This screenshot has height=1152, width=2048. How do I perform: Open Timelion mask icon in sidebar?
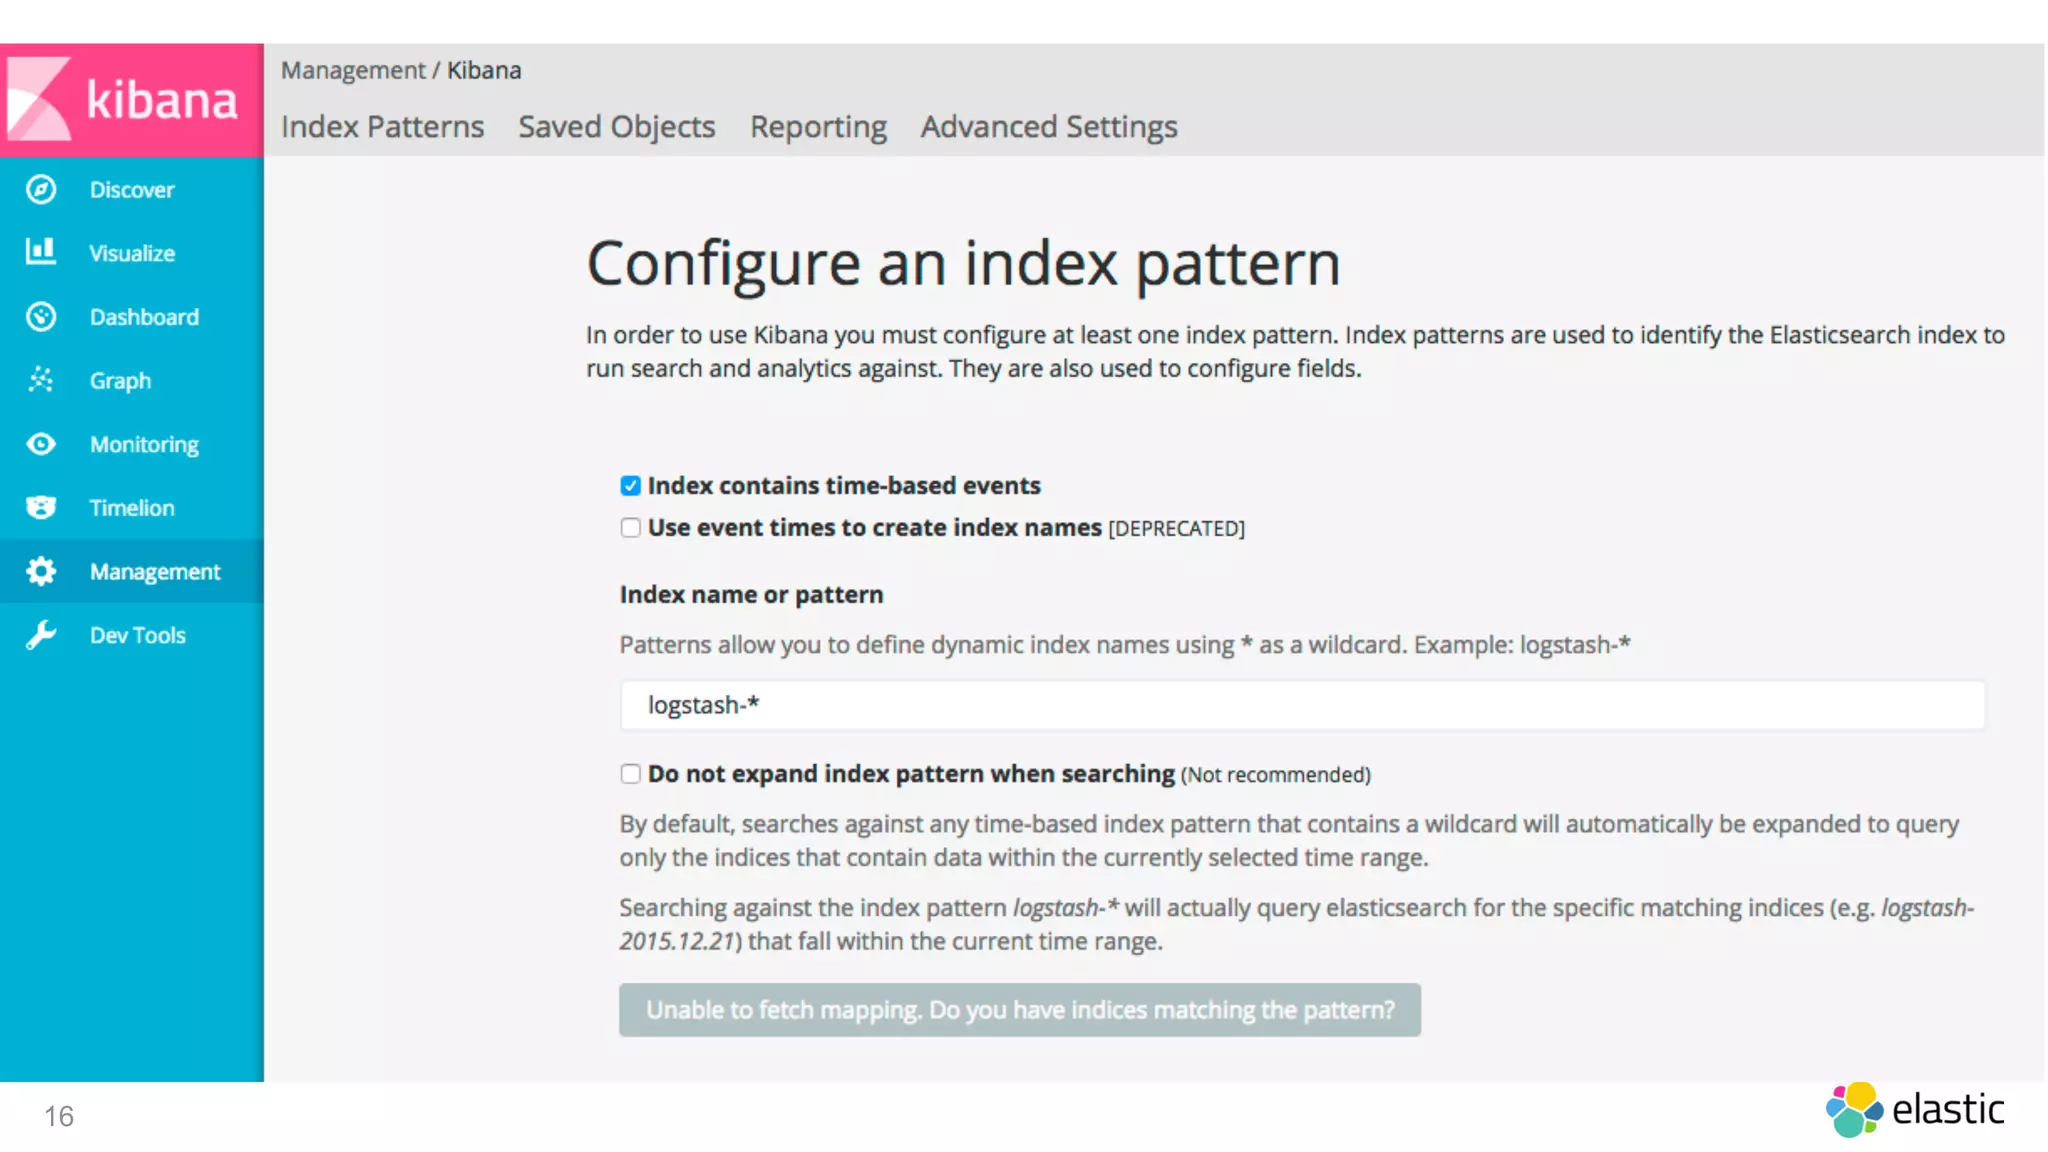[x=41, y=507]
